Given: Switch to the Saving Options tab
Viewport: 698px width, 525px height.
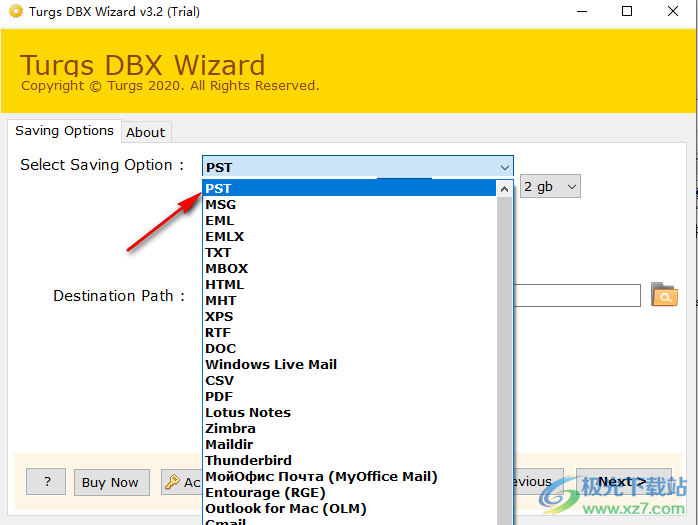Looking at the screenshot, I should 65,131.
